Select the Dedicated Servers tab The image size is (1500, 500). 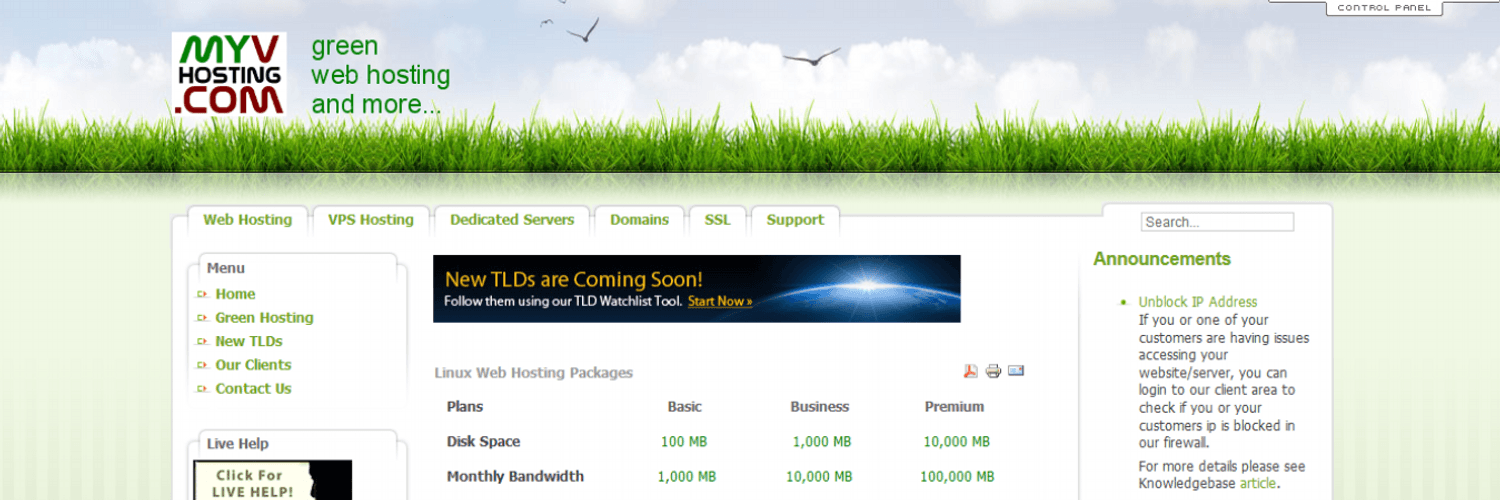pos(512,220)
